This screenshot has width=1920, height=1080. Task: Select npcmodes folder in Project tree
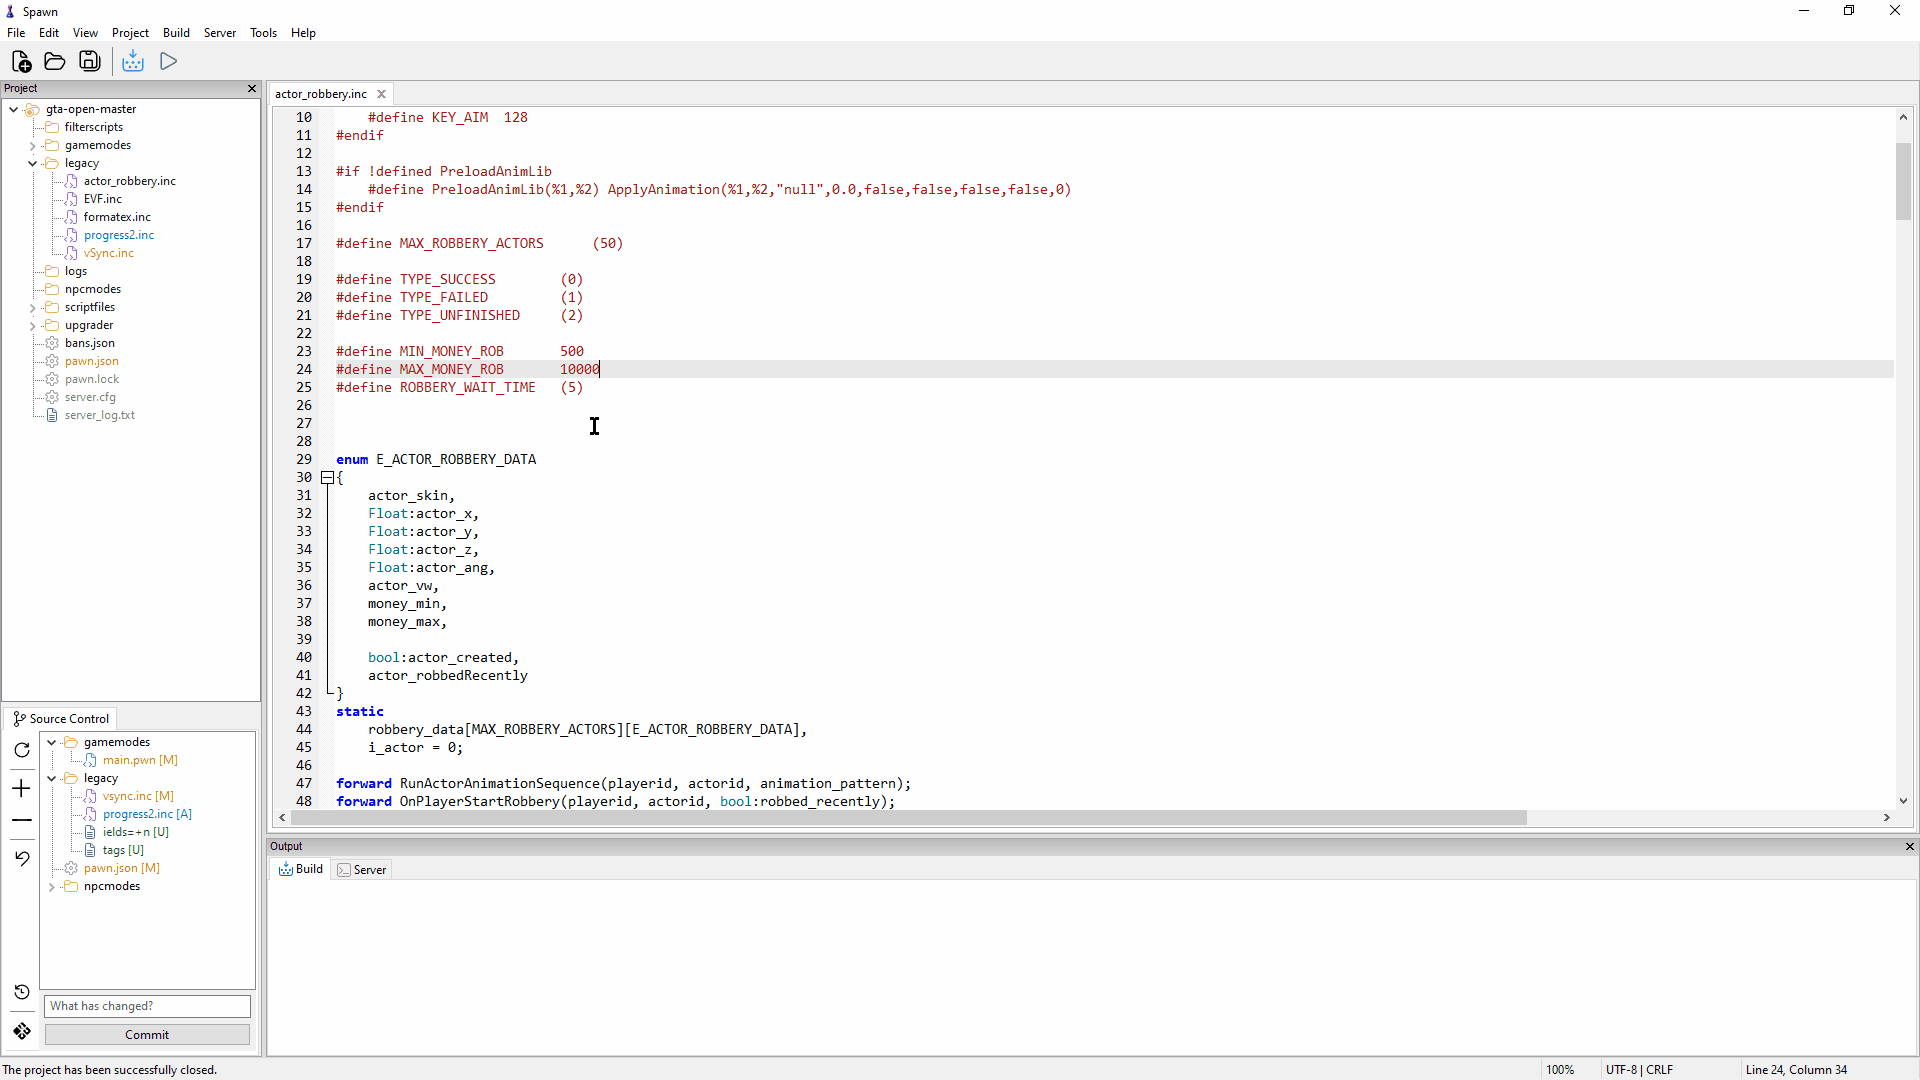tap(92, 289)
